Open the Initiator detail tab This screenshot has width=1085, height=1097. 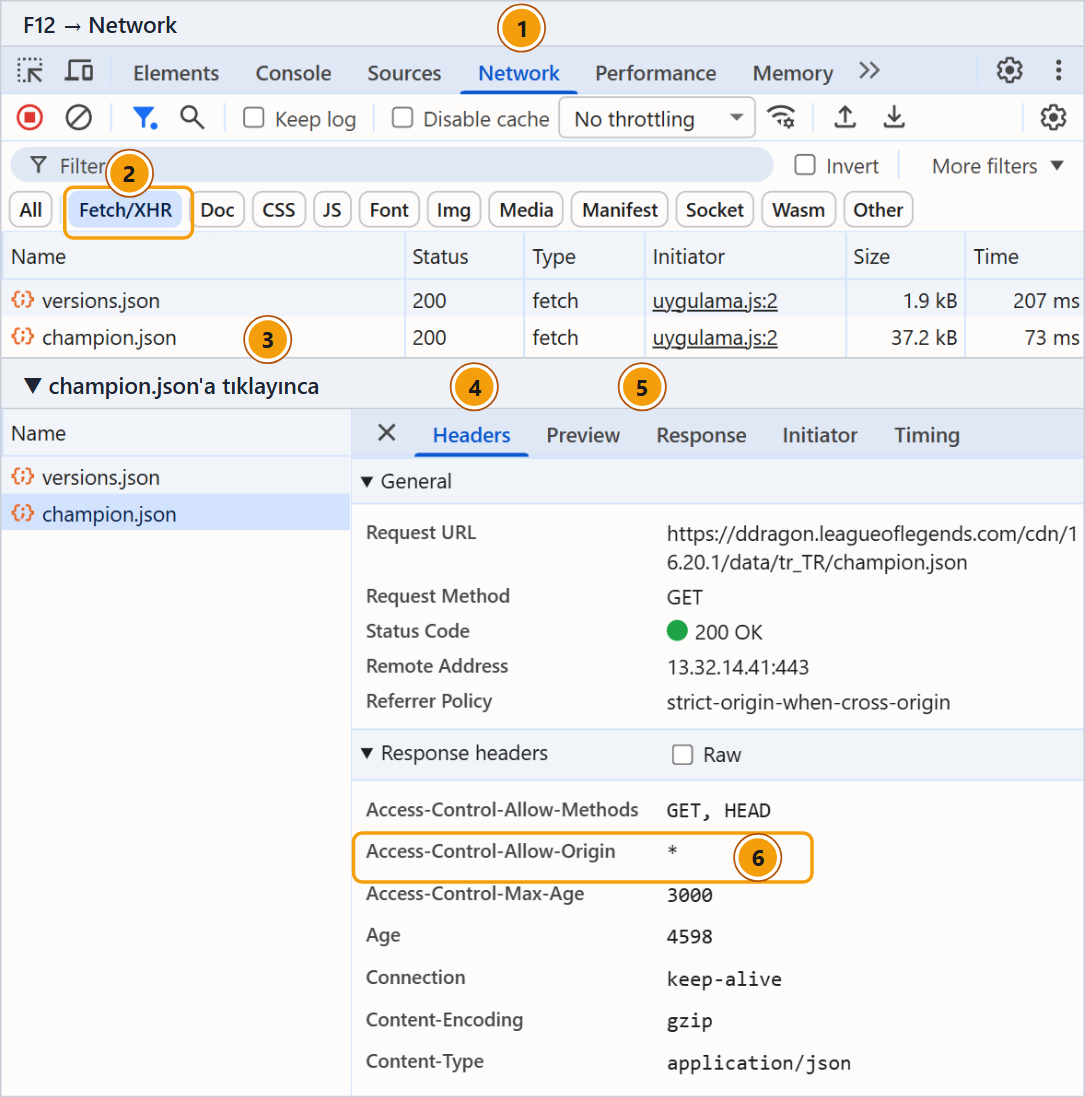click(x=820, y=435)
